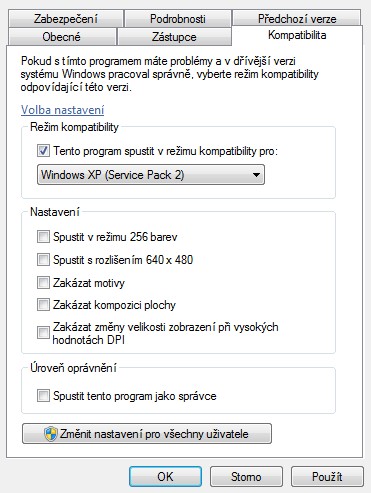Switch to the Zástupce tab
Image resolution: width=371 pixels, height=493 pixels.
pos(174,36)
